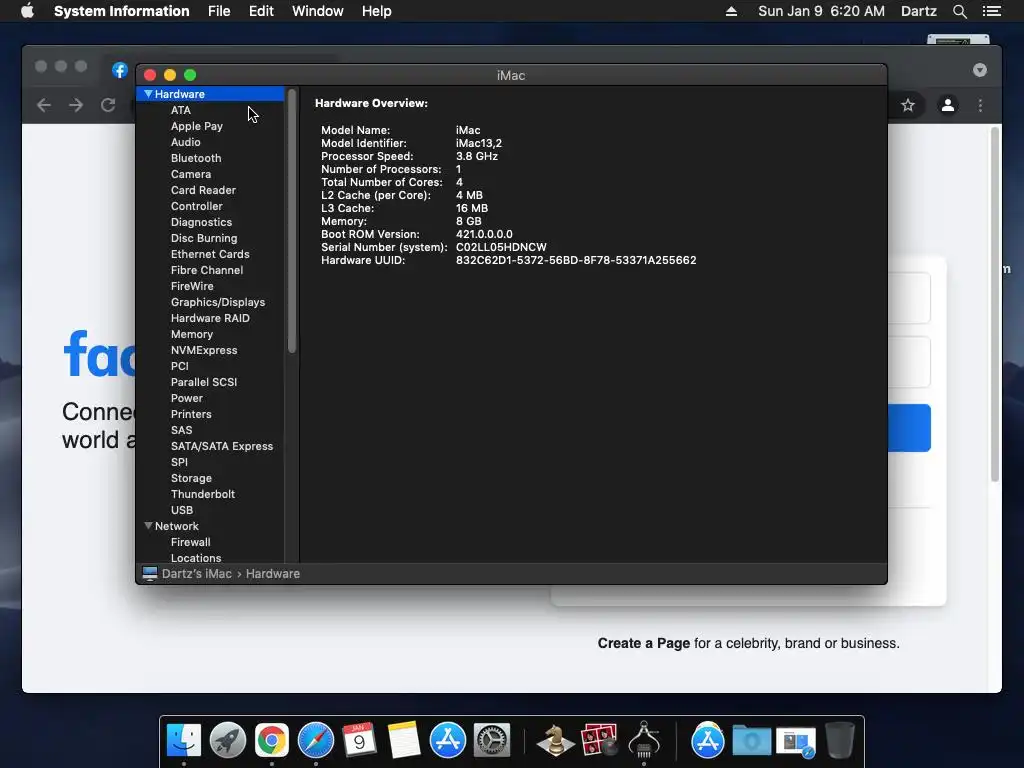This screenshot has width=1024, height=768.
Task: Open Spotlight search magnifier in menu bar
Action: [x=959, y=11]
